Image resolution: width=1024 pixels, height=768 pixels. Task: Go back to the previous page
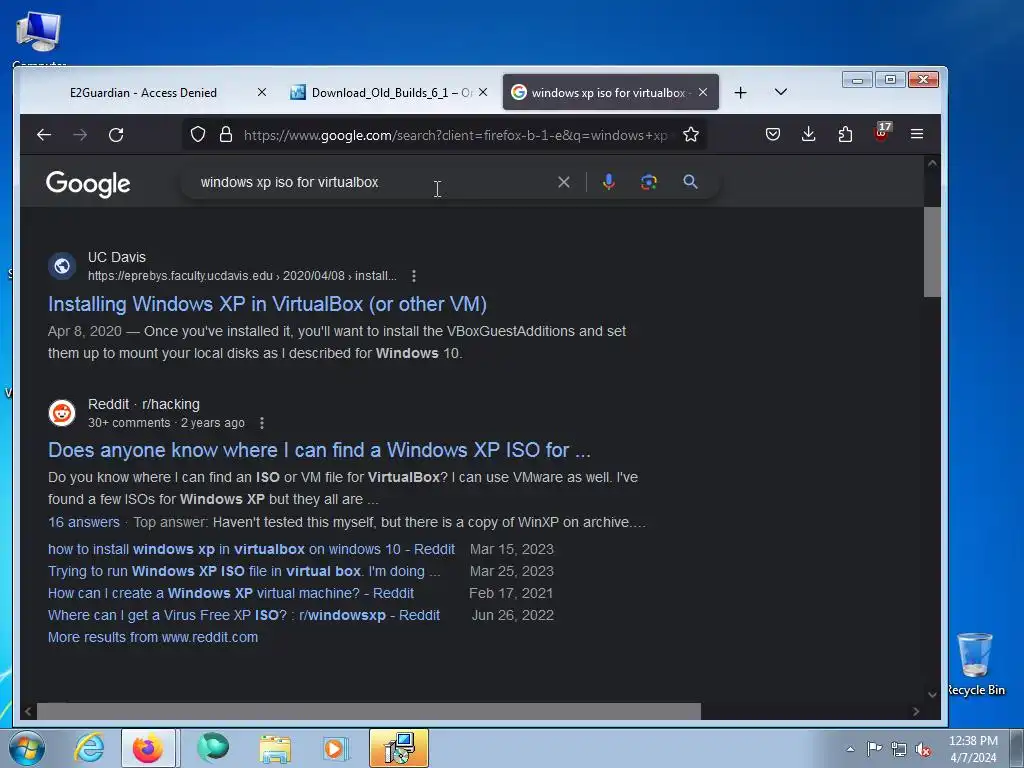pyautogui.click(x=44, y=135)
